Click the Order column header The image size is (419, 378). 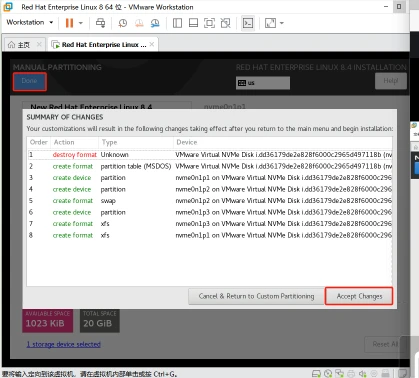tap(39, 142)
